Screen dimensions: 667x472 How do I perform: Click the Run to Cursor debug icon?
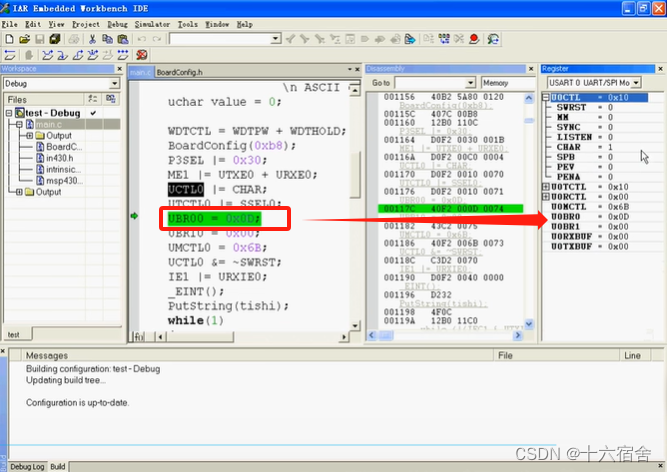pos(108,55)
